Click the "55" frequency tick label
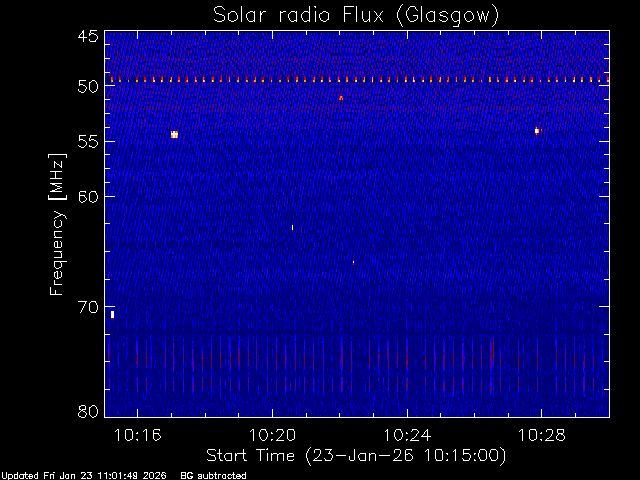 point(88,142)
